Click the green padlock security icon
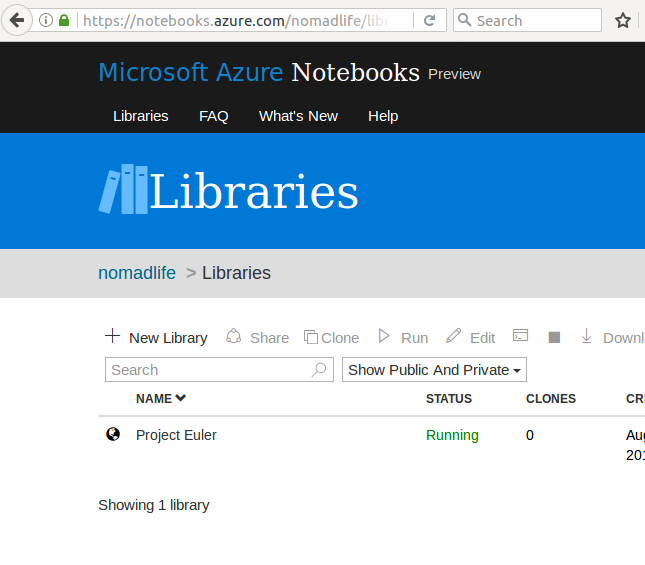This screenshot has height=565, width=645. click(64, 20)
